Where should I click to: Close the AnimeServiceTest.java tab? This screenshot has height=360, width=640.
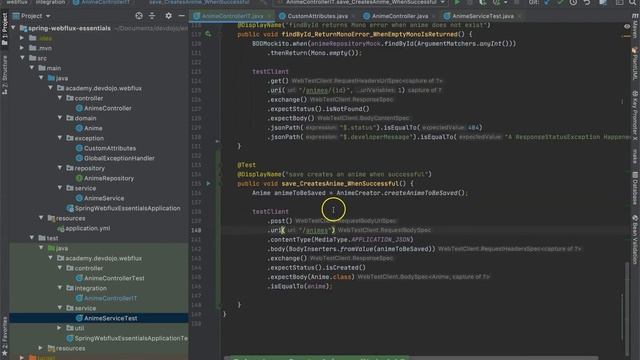[x=520, y=16]
